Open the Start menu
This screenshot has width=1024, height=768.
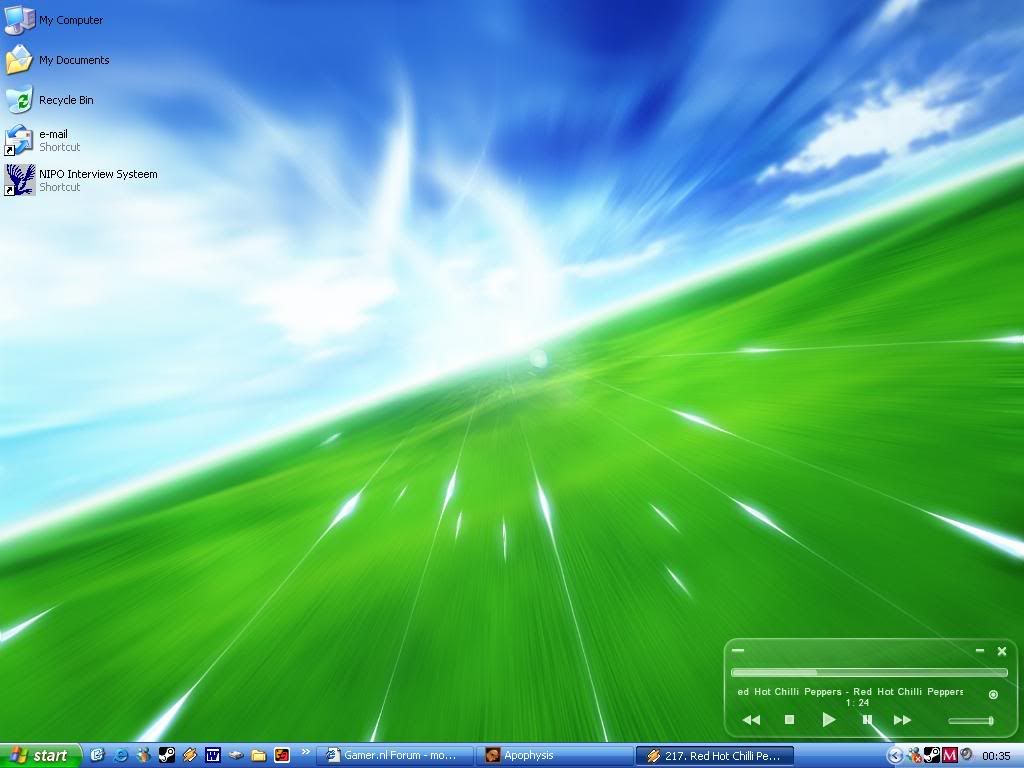click(40, 756)
